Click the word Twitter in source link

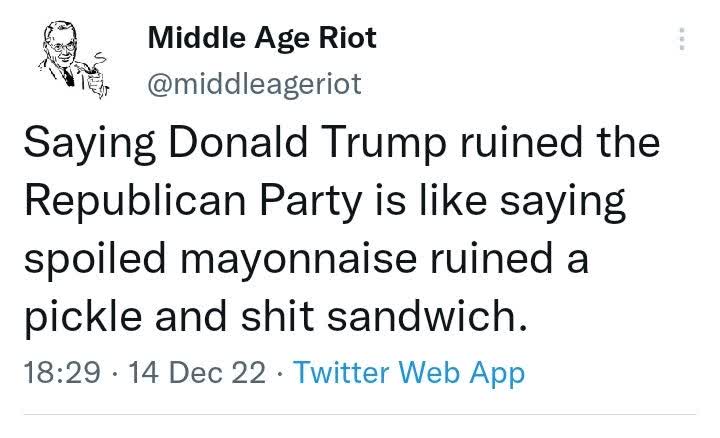[342, 372]
